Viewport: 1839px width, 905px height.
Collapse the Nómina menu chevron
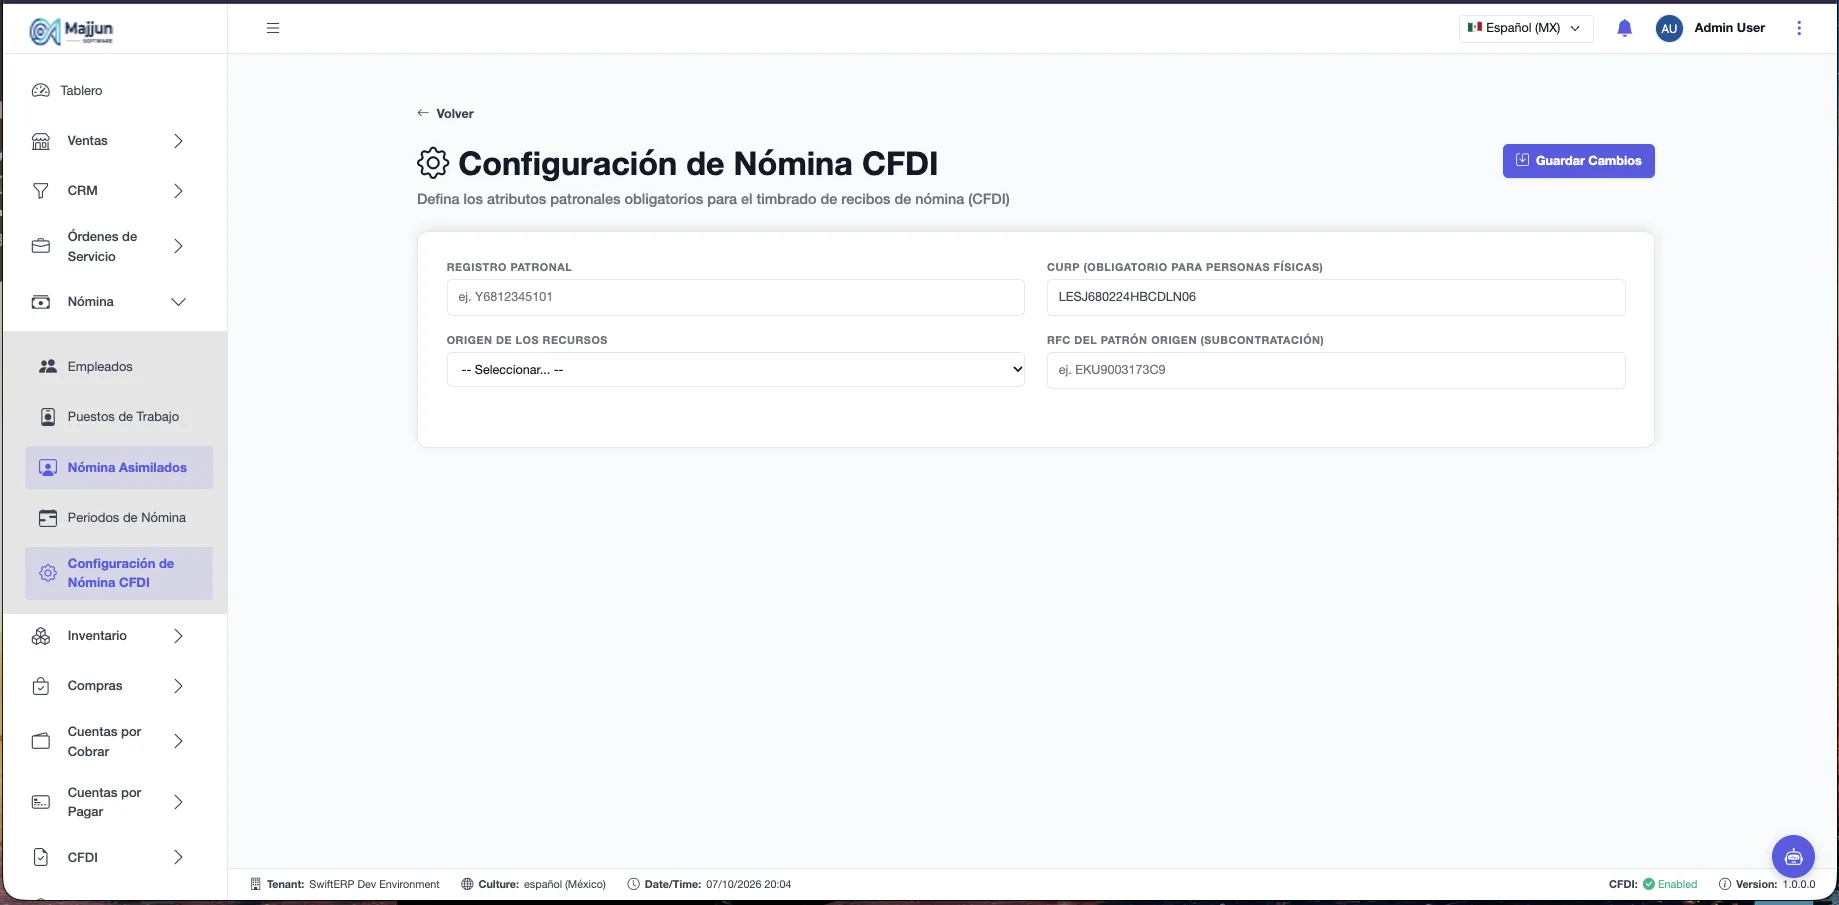[x=178, y=302]
